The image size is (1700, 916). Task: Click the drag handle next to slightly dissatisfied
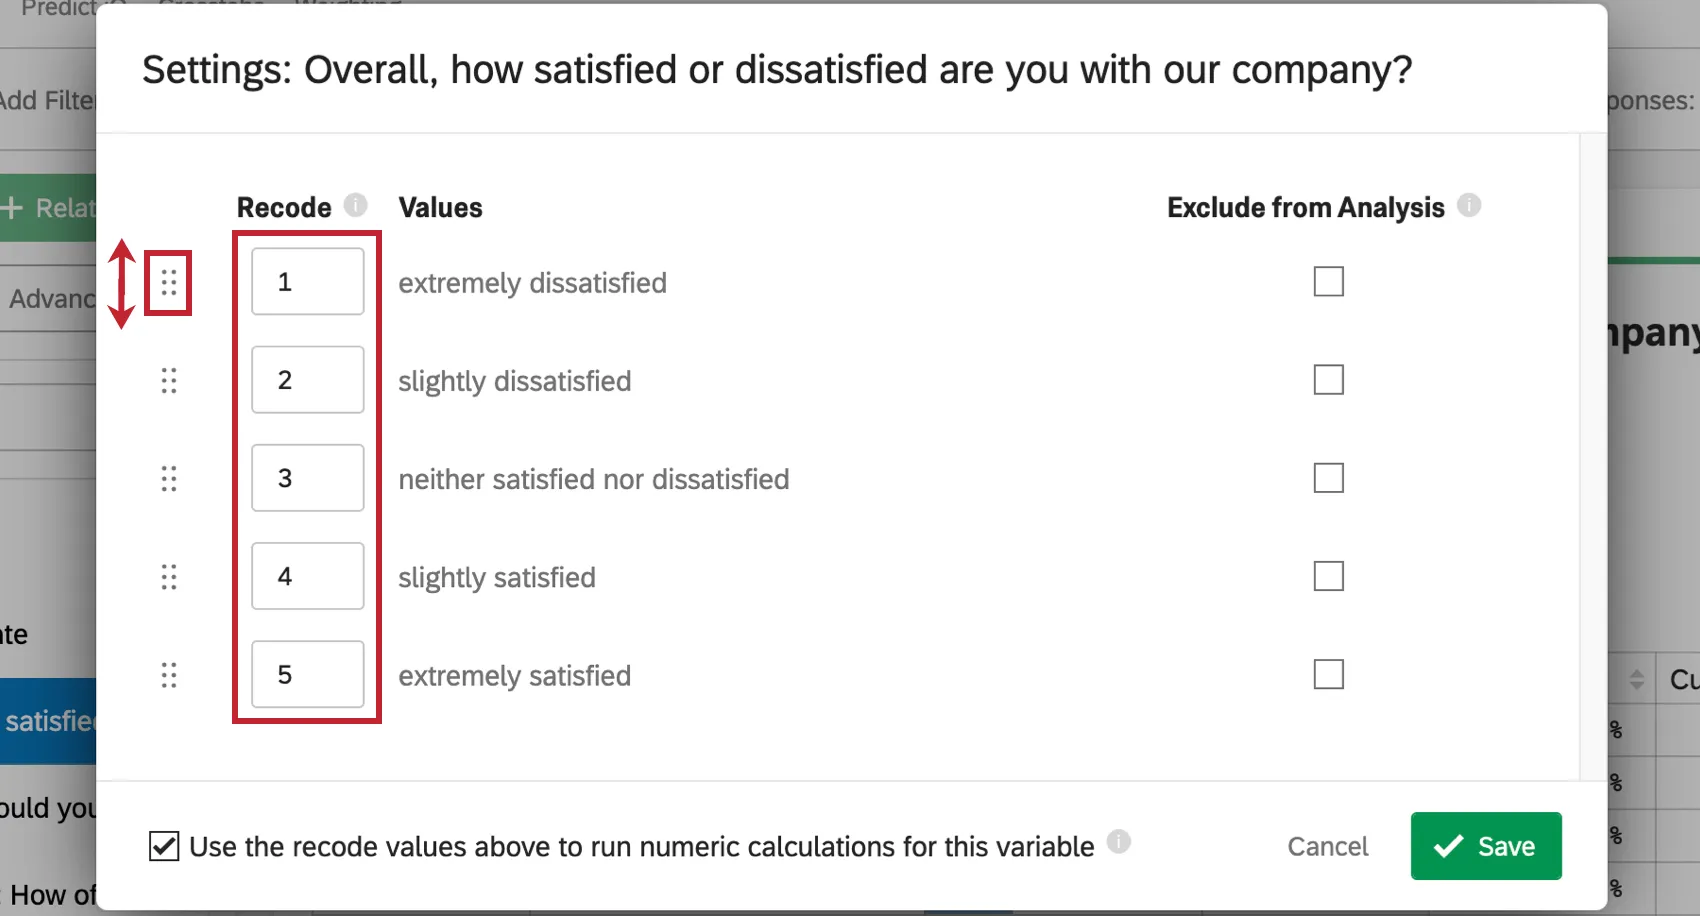point(170,380)
